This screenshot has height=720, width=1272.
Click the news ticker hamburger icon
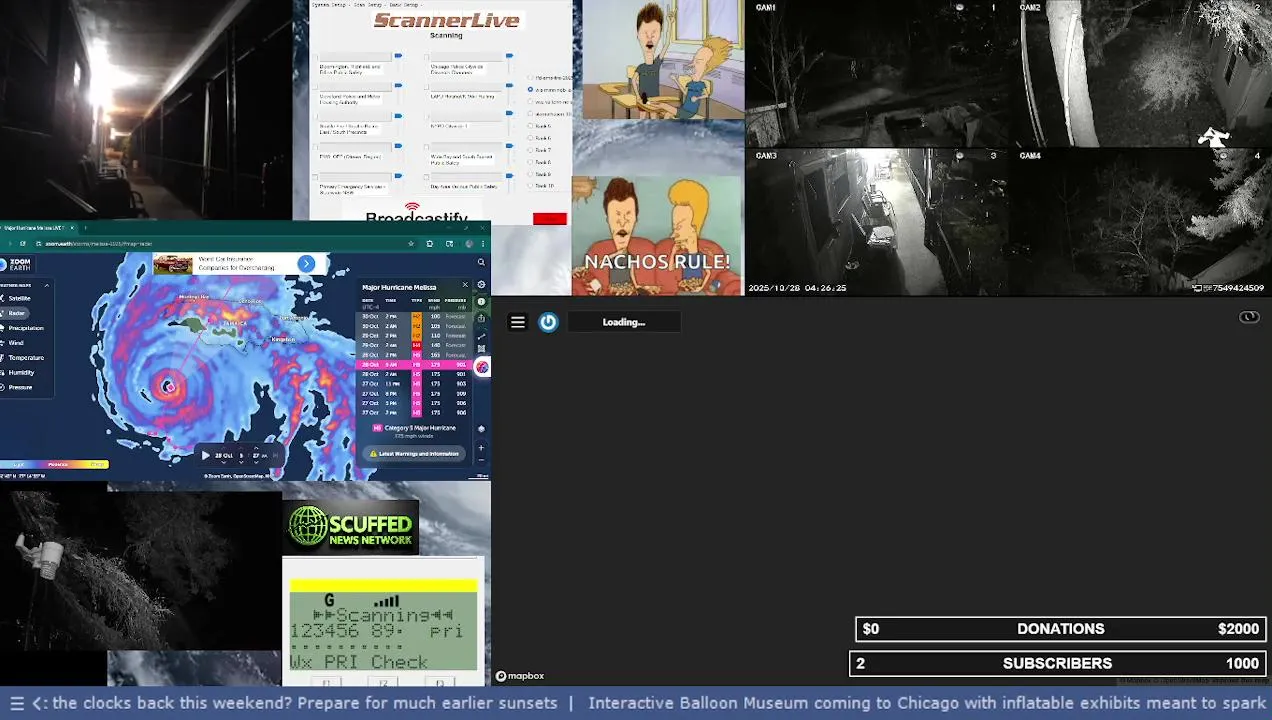point(17,703)
